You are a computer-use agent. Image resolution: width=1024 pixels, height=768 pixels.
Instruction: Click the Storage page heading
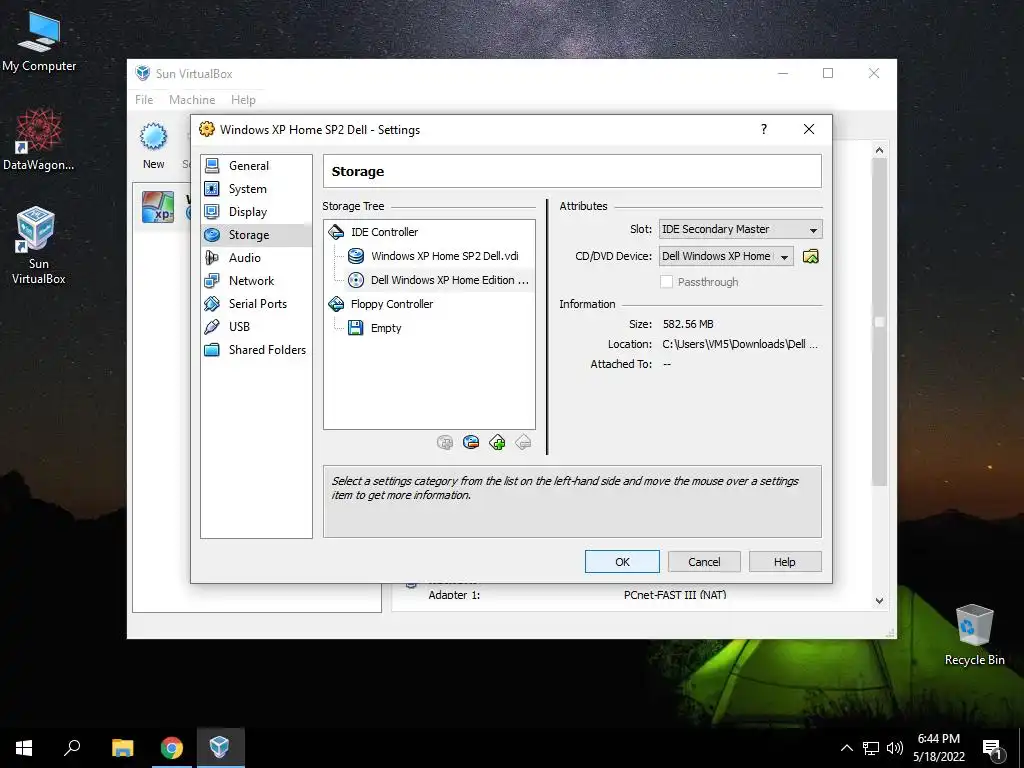tap(358, 172)
